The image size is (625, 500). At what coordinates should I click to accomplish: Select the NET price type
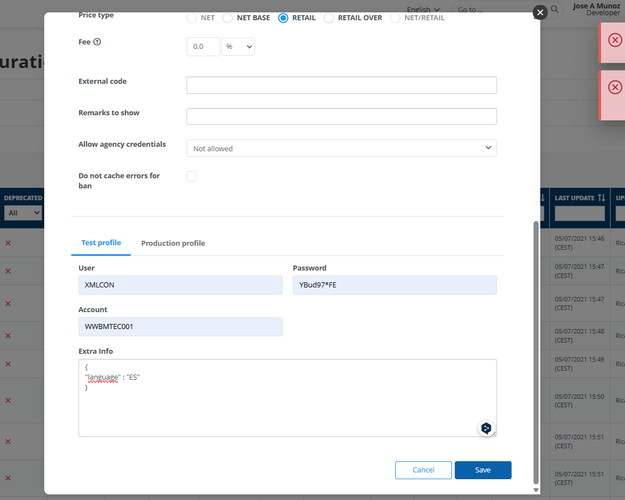click(x=192, y=18)
